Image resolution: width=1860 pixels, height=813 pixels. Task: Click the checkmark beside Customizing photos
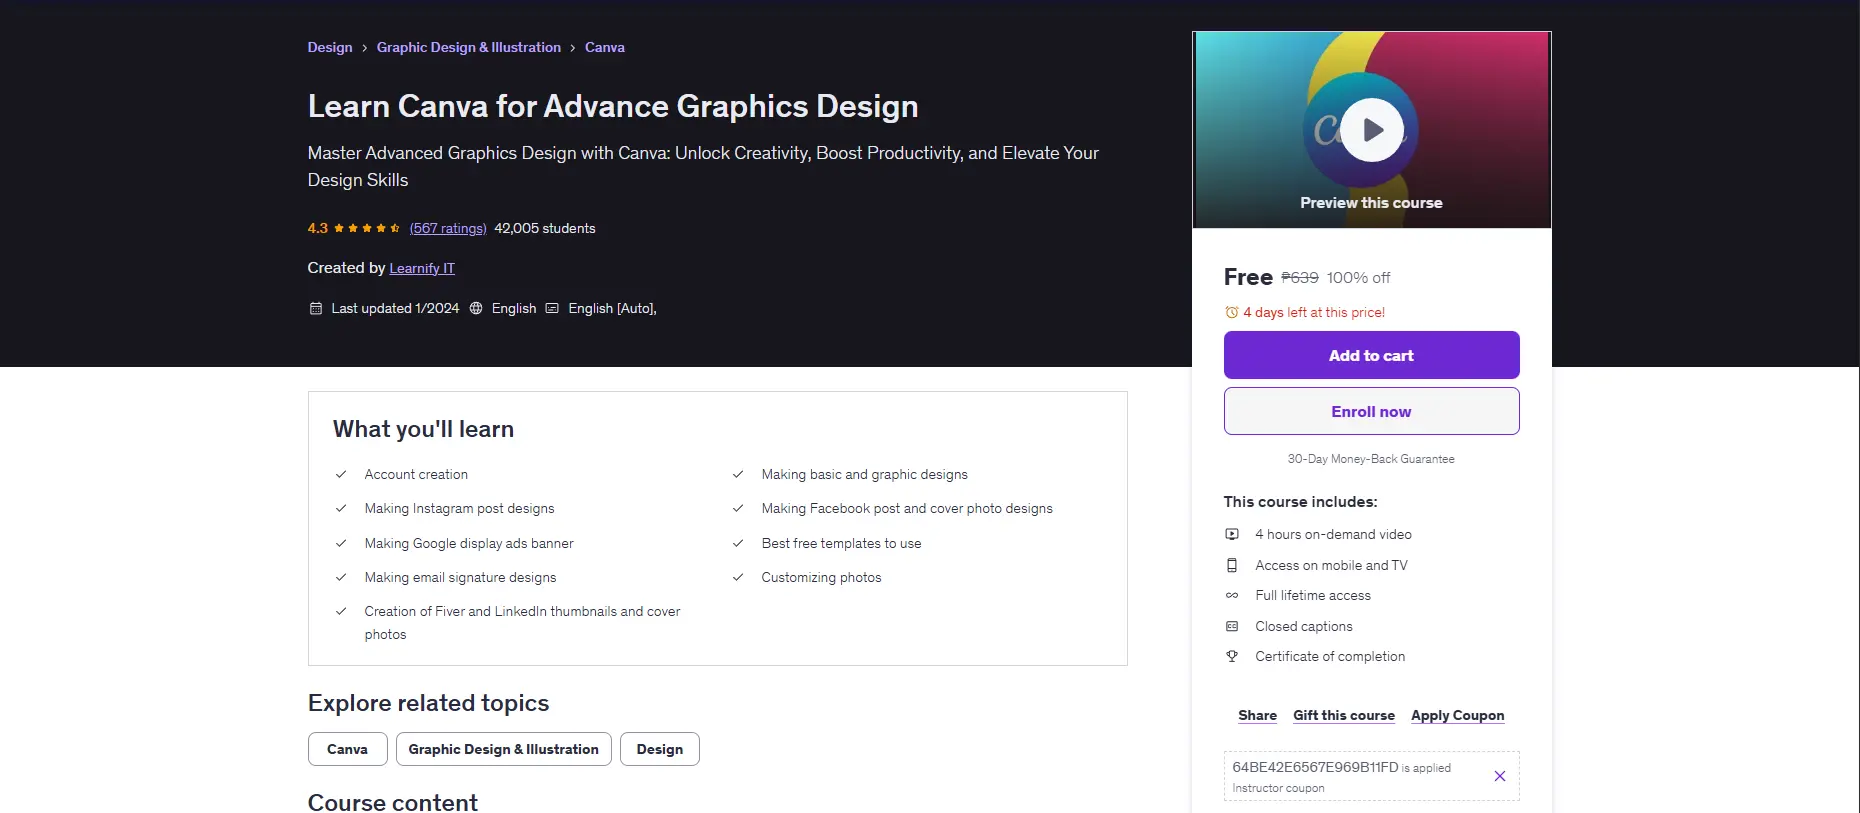[738, 577]
